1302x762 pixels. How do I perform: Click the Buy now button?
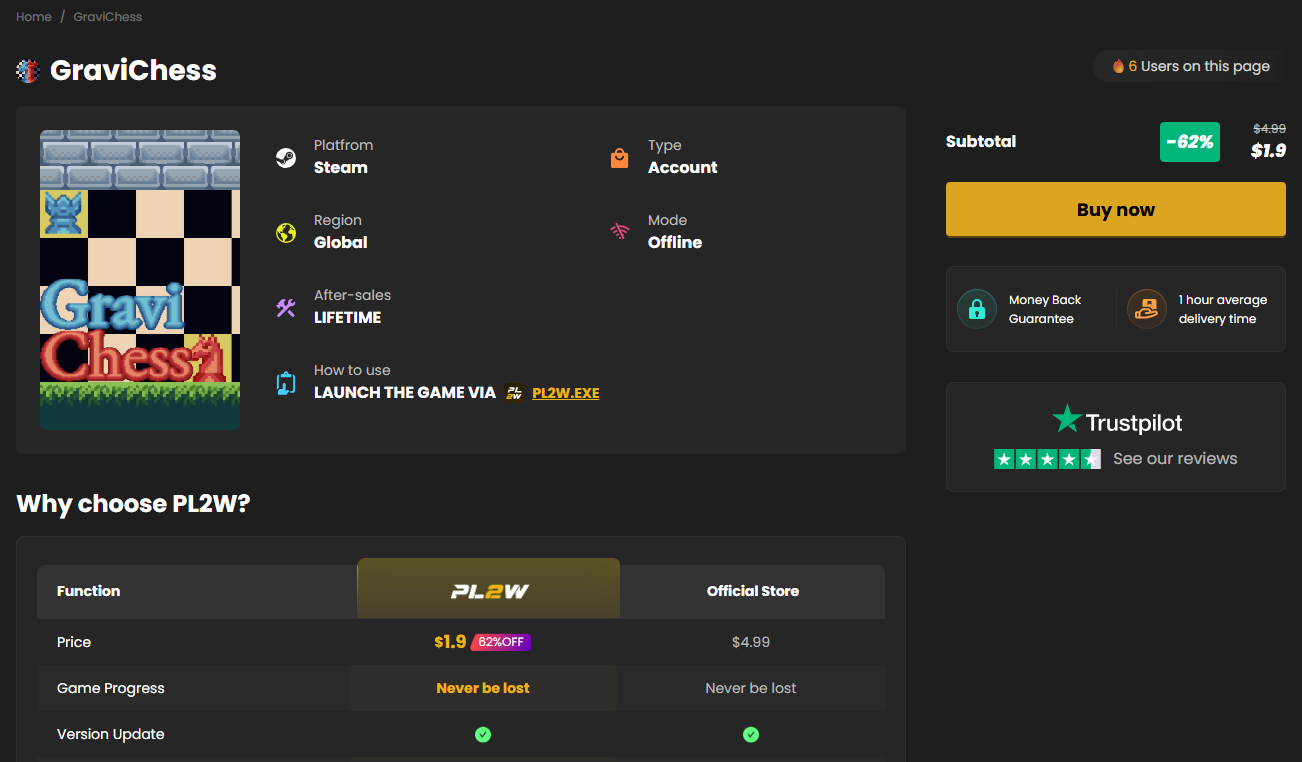(x=1116, y=210)
